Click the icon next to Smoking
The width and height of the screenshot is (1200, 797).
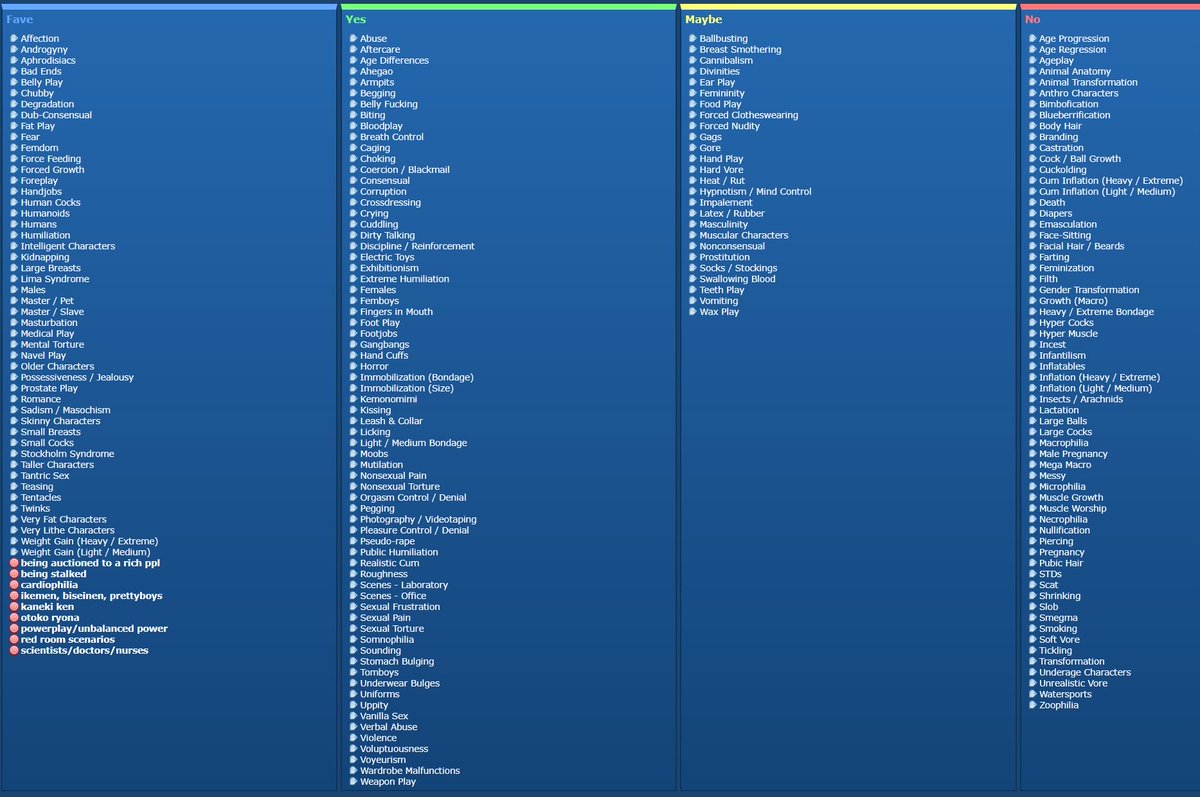pyautogui.click(x=1031, y=629)
